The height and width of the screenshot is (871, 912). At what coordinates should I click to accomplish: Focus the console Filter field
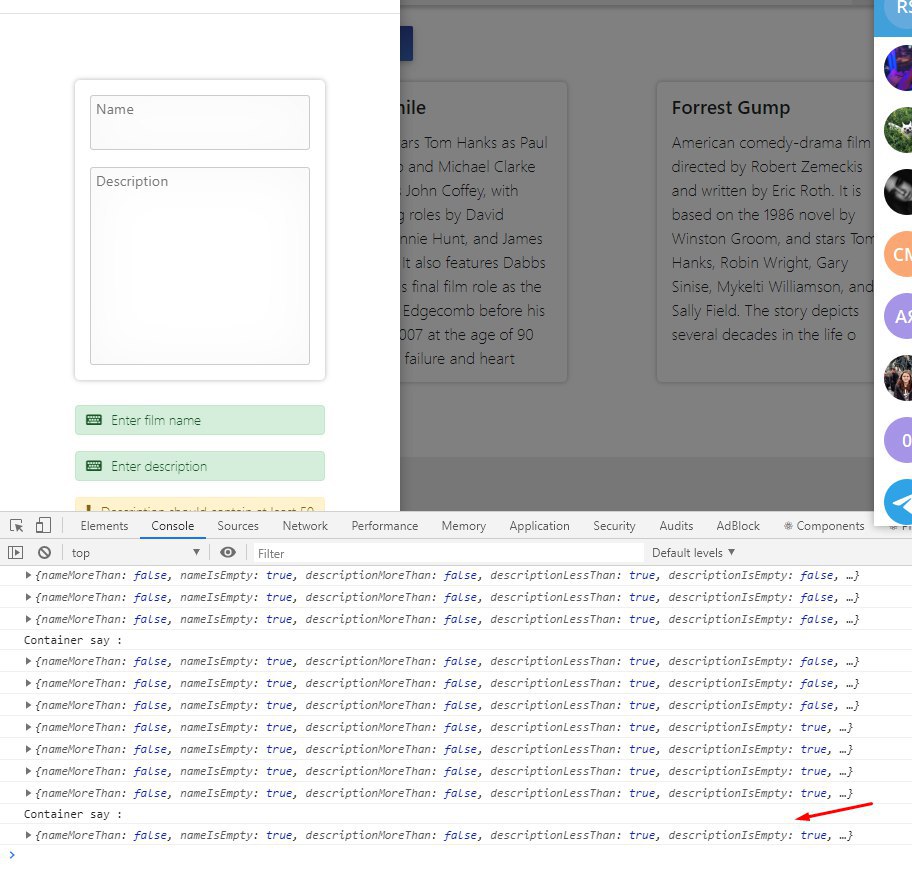(x=448, y=553)
